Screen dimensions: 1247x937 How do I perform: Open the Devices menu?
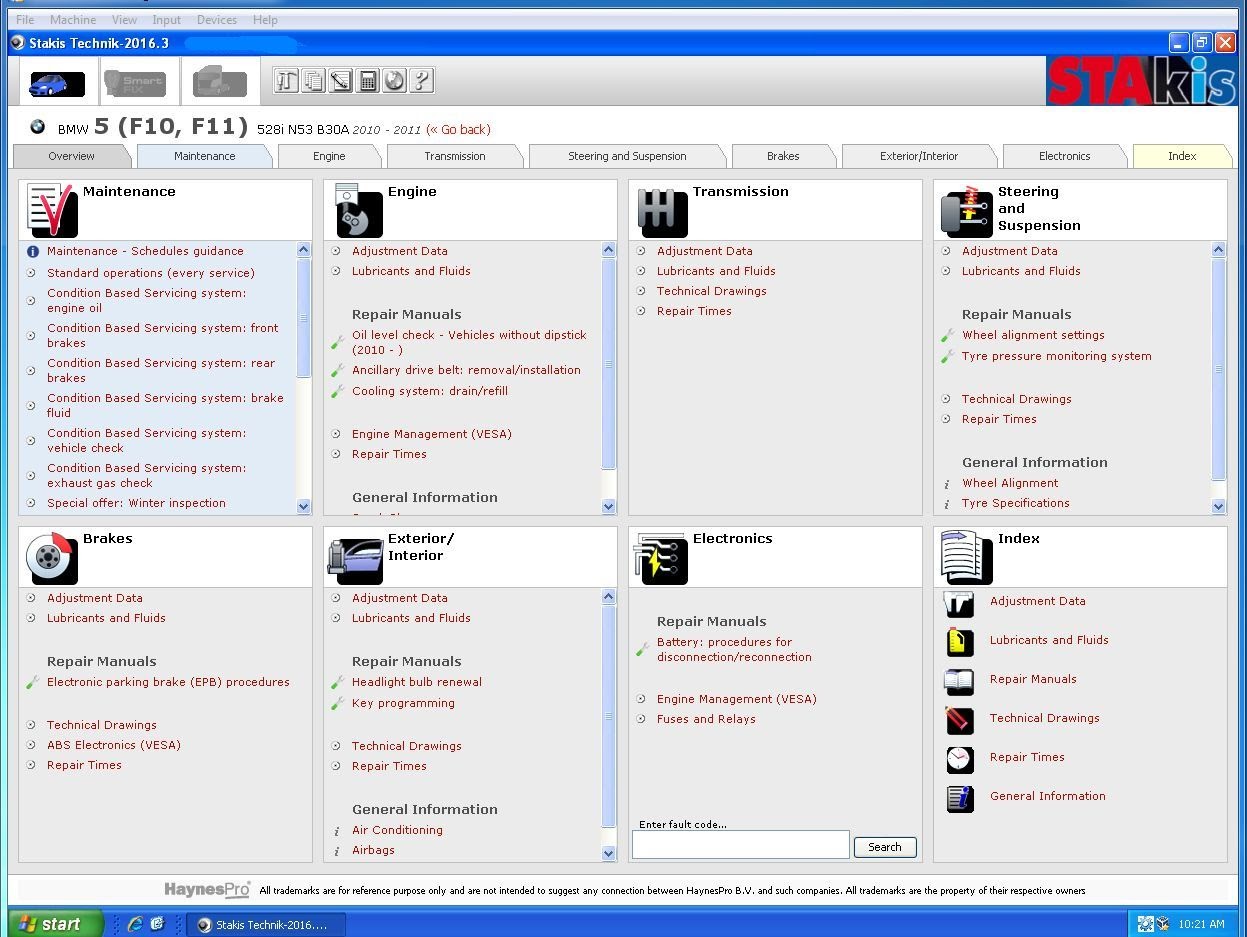tap(217, 19)
